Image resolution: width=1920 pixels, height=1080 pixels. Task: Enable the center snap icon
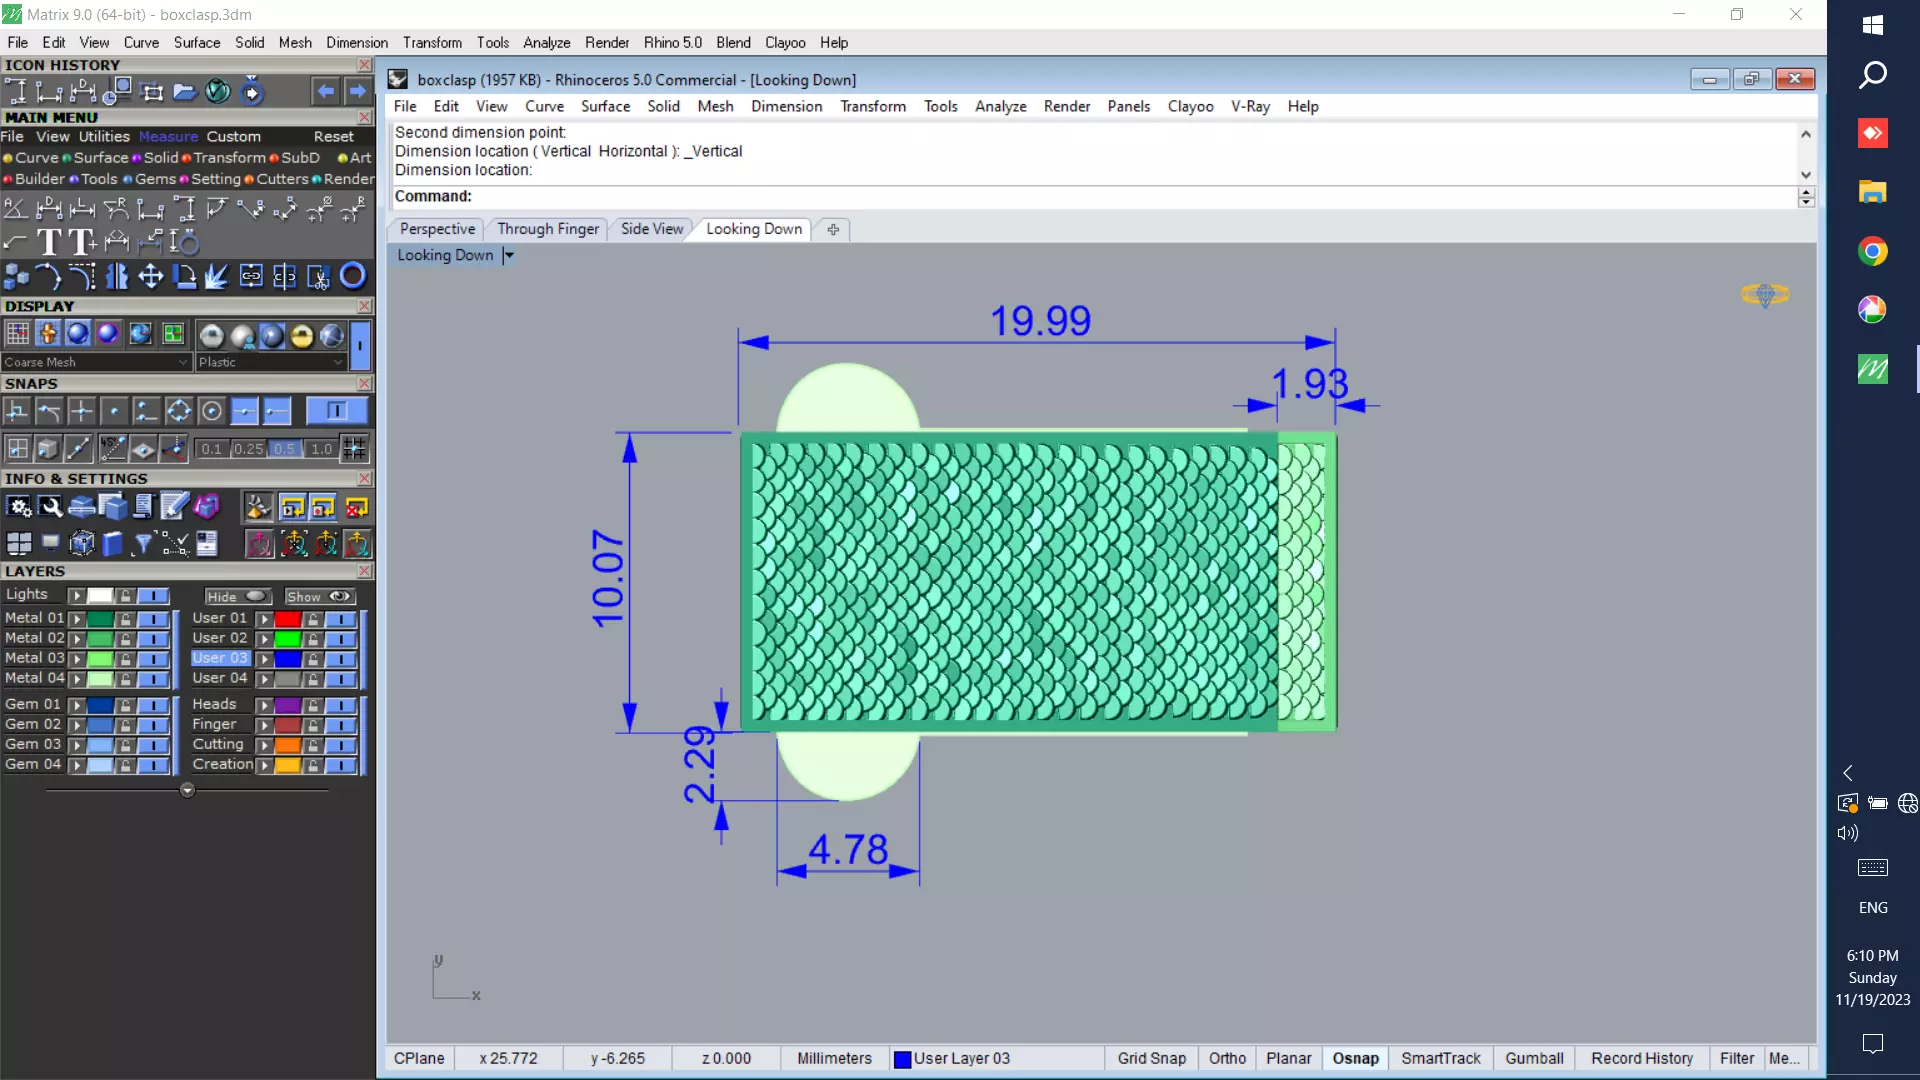[211, 411]
